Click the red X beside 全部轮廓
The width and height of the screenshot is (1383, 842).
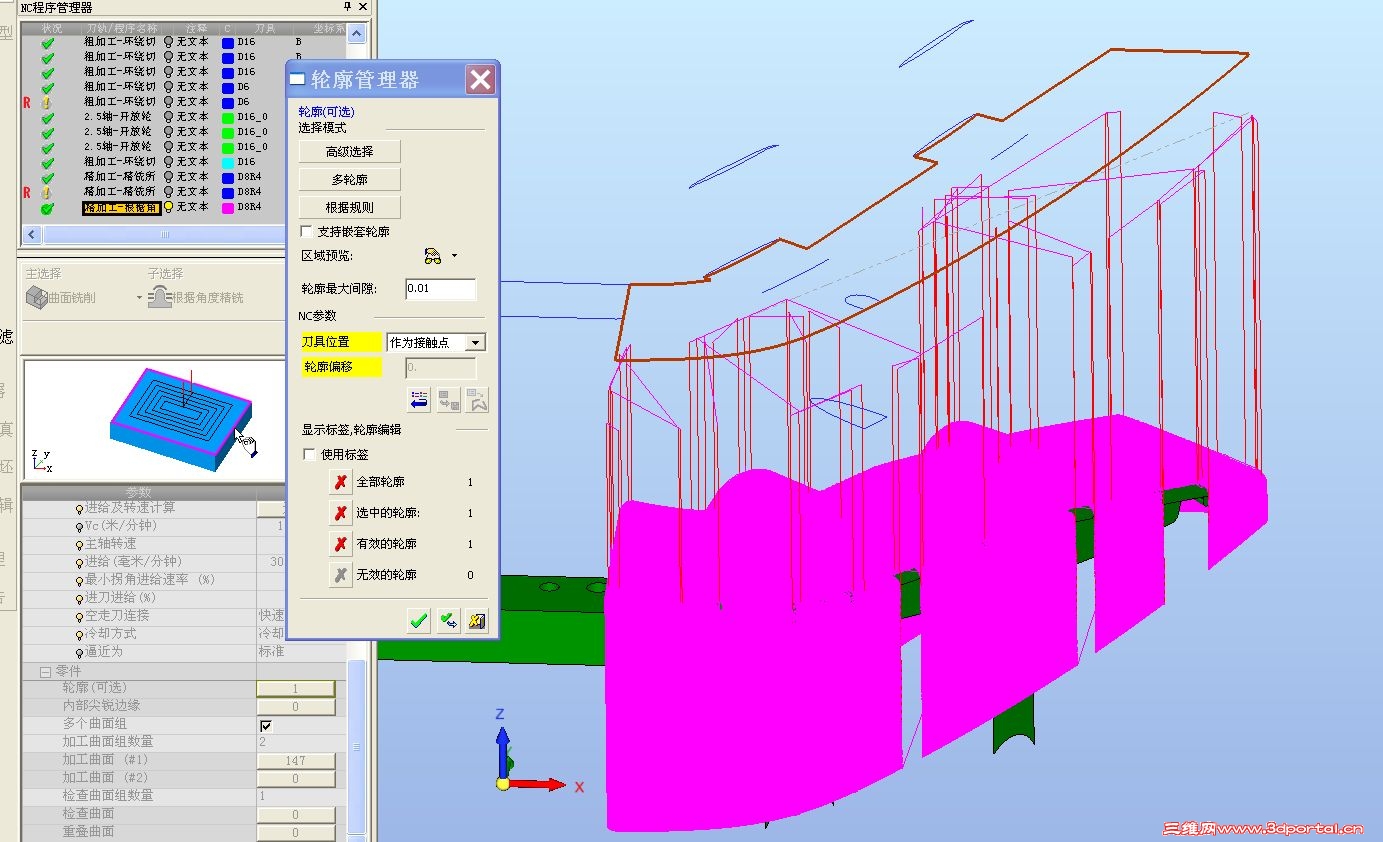tap(341, 482)
